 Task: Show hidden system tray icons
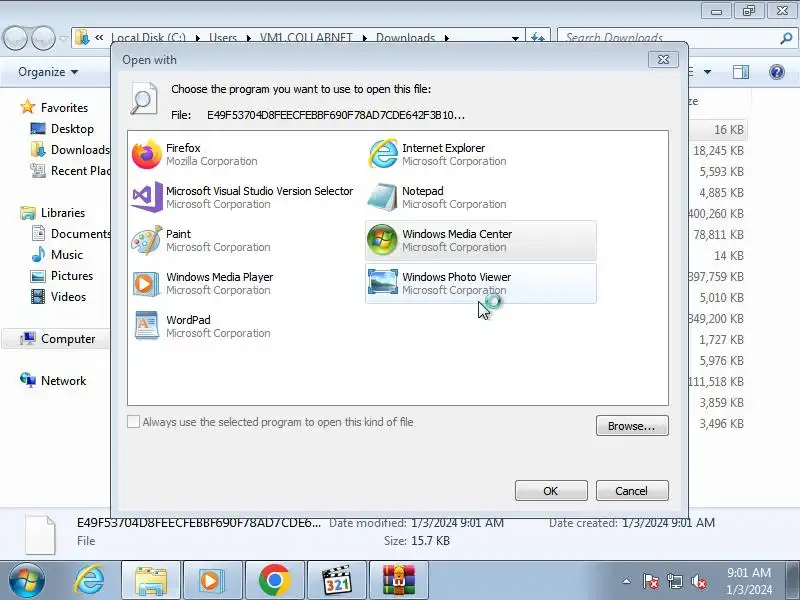pyautogui.click(x=626, y=581)
